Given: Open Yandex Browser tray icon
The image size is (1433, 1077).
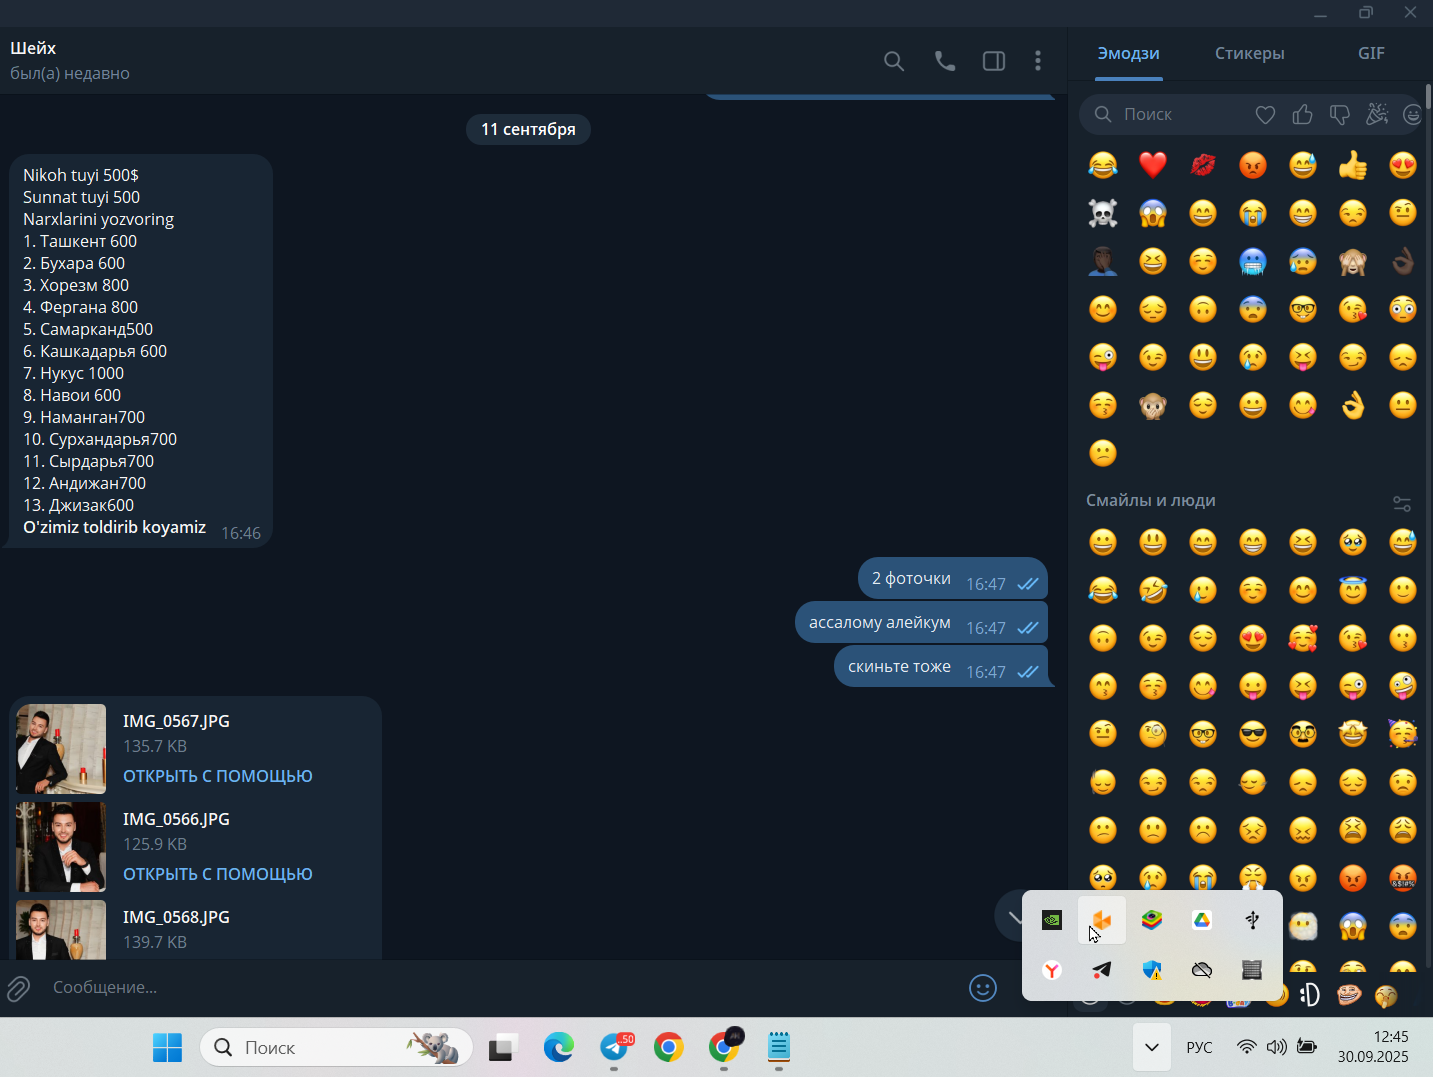Looking at the screenshot, I should pos(1052,970).
